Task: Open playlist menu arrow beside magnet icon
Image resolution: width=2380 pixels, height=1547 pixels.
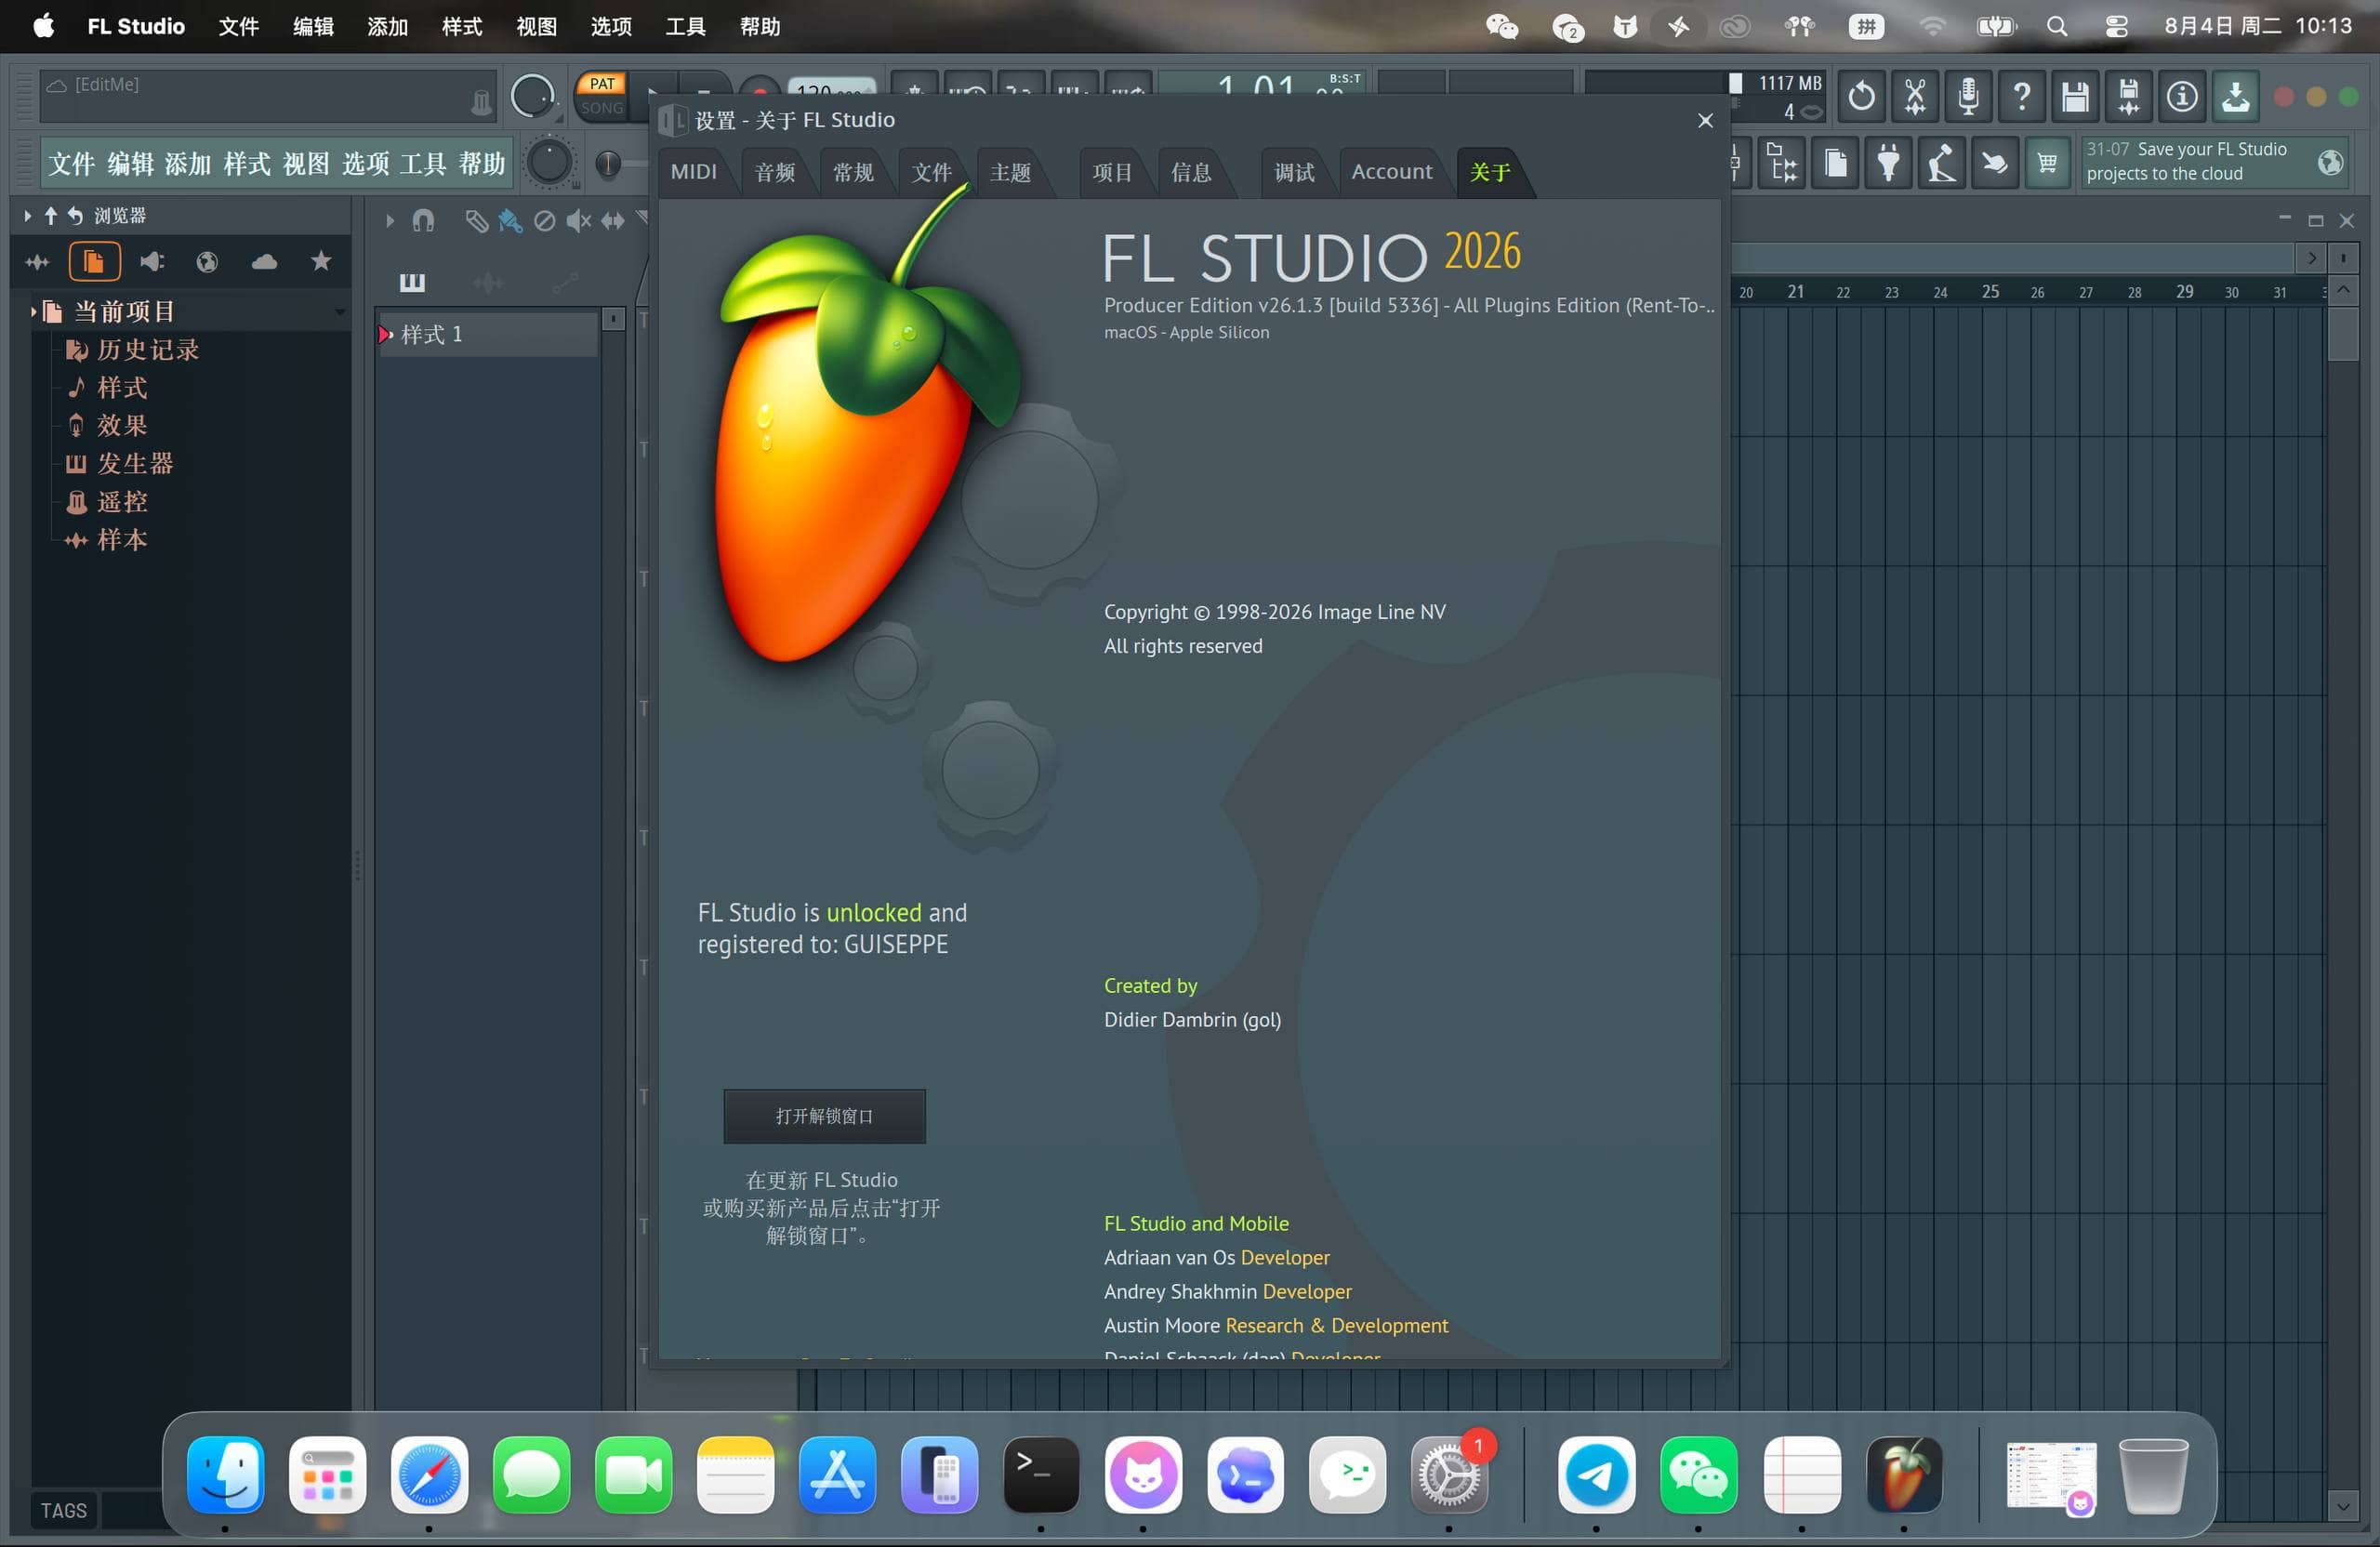Action: [x=390, y=221]
